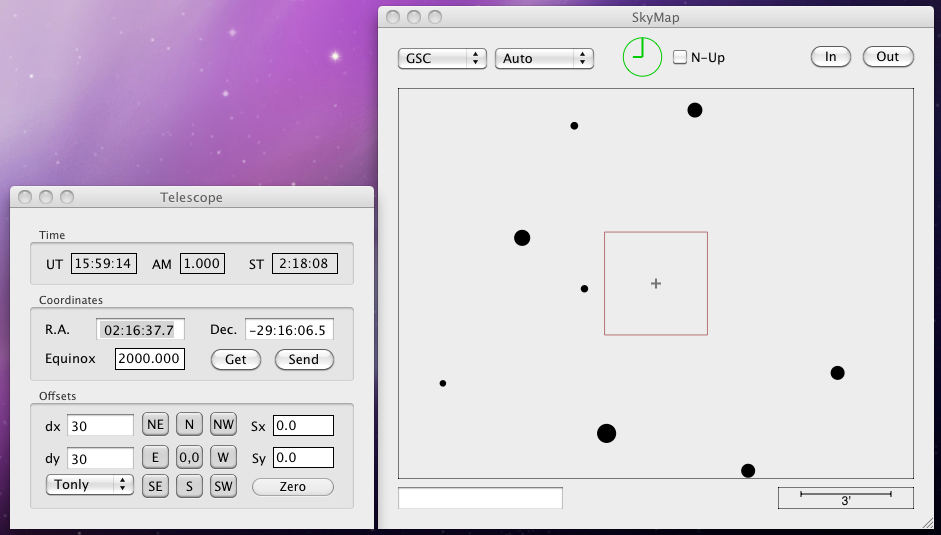Image resolution: width=941 pixels, height=535 pixels.
Task: Click the Send coordinates button
Action: [x=304, y=359]
